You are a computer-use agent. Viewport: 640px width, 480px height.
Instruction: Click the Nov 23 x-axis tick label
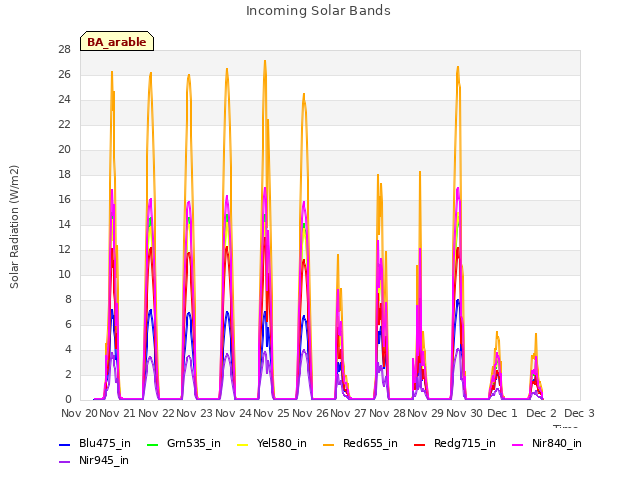(195, 413)
